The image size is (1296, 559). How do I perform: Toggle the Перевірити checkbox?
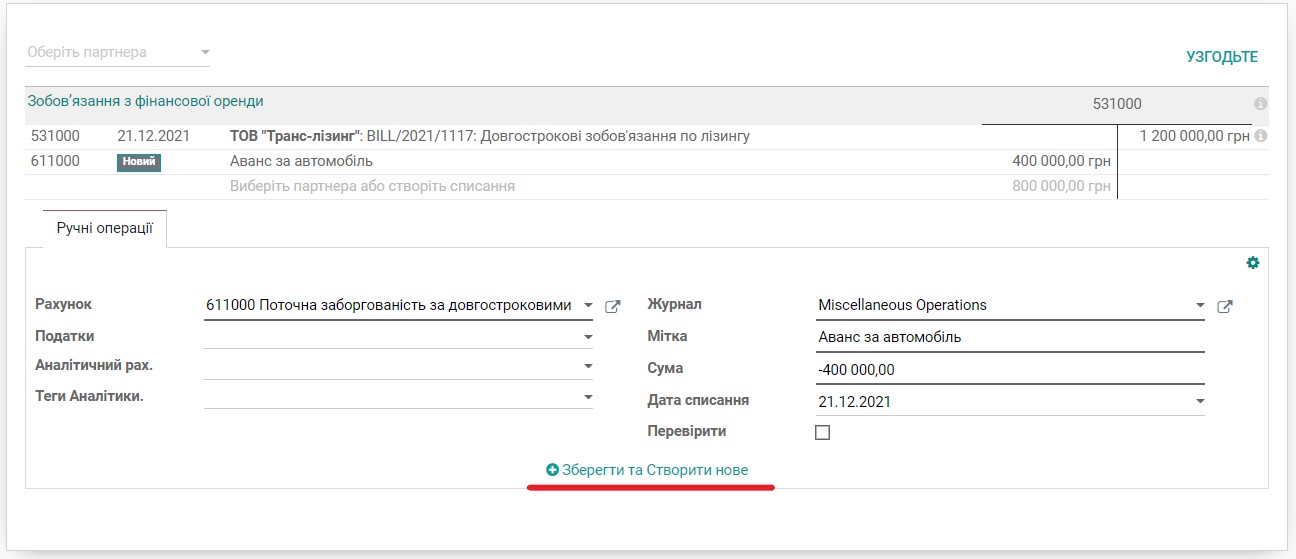pyautogui.click(x=823, y=433)
